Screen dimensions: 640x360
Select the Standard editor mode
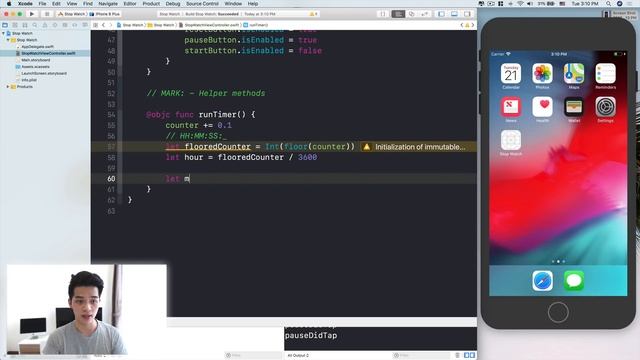pyautogui.click(x=398, y=14)
